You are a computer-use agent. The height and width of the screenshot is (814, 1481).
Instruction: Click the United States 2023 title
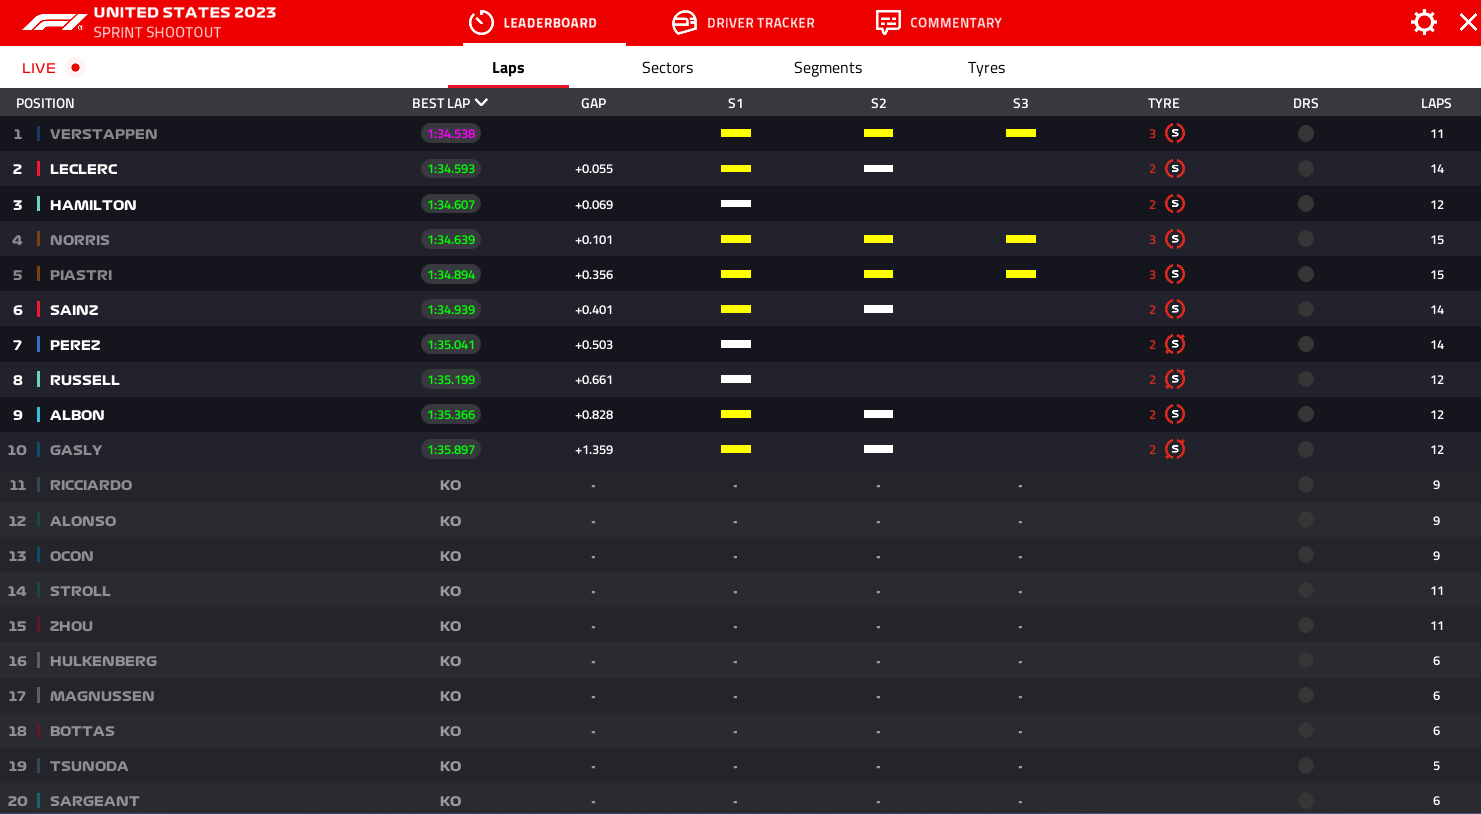click(x=185, y=13)
